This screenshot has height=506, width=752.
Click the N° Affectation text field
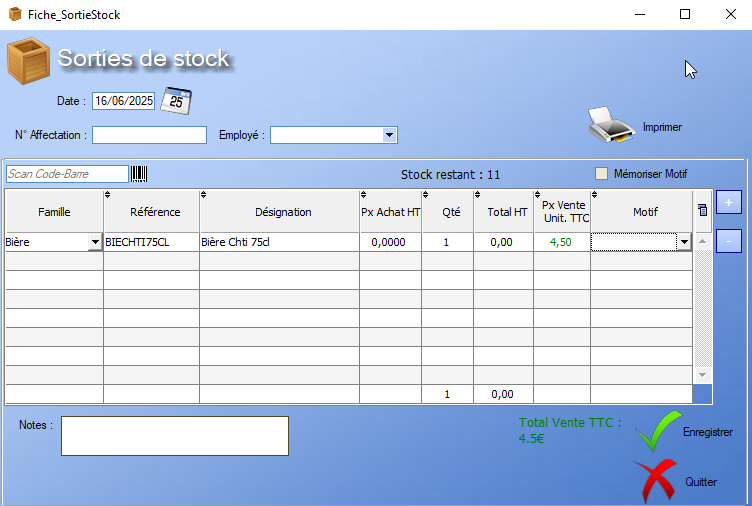pos(149,135)
